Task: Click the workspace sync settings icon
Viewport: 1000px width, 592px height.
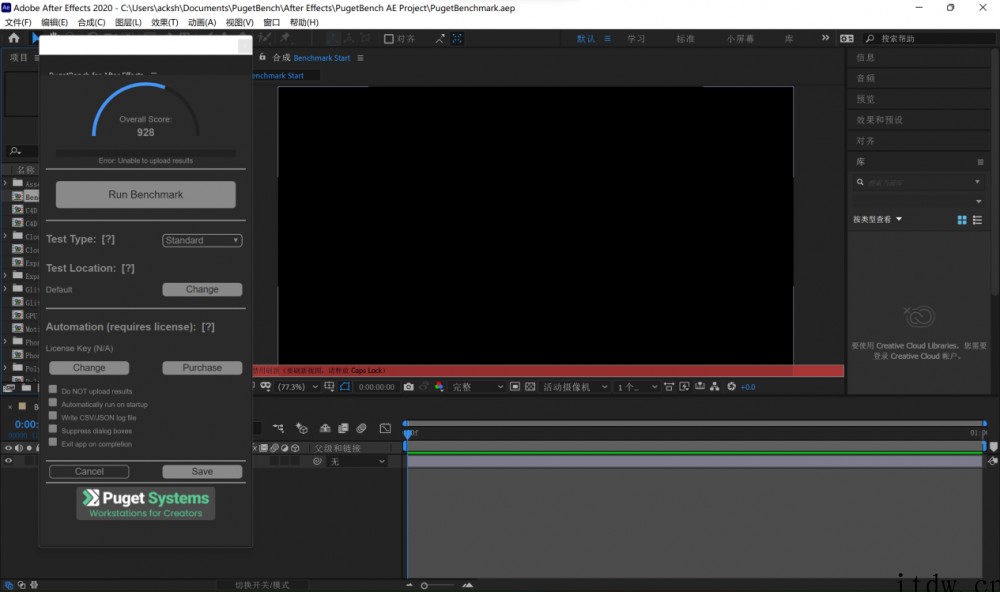Action: pos(846,39)
